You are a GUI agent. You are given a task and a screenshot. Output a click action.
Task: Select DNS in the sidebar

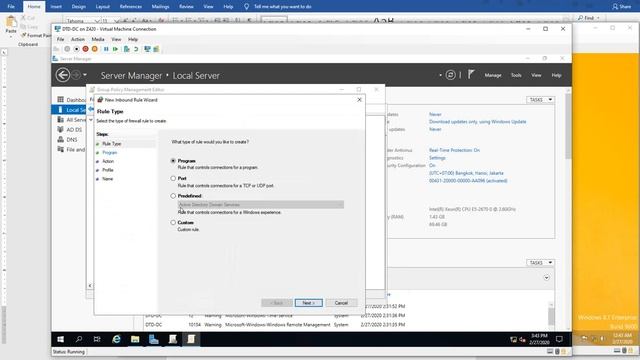67,140
